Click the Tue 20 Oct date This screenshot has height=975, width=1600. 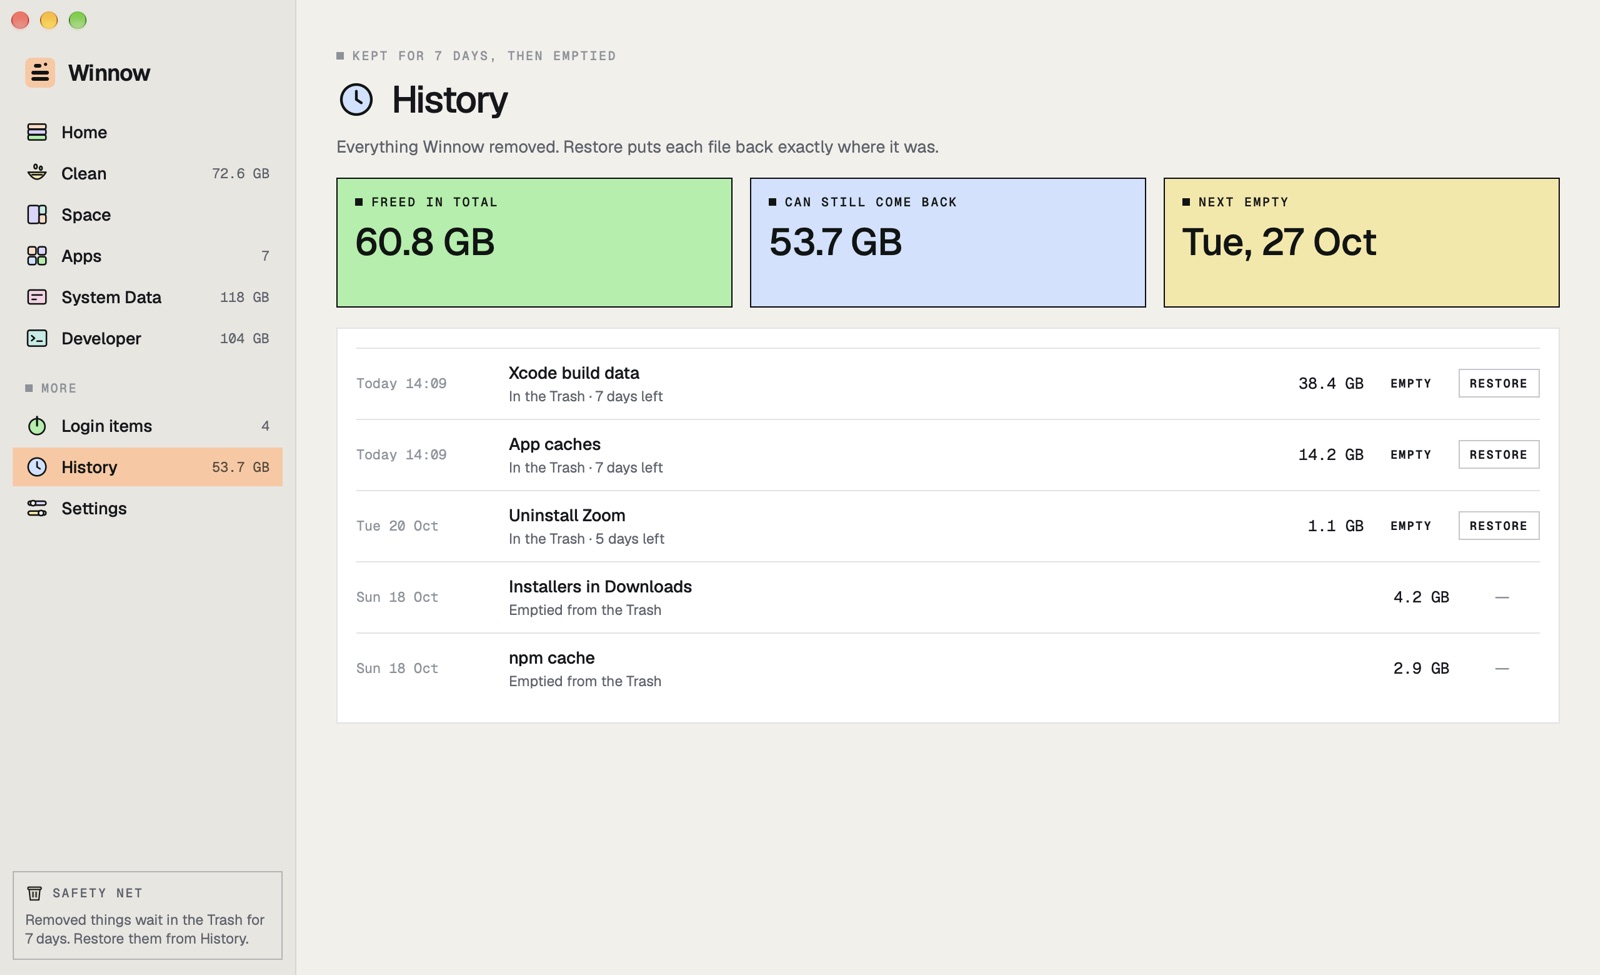point(397,526)
